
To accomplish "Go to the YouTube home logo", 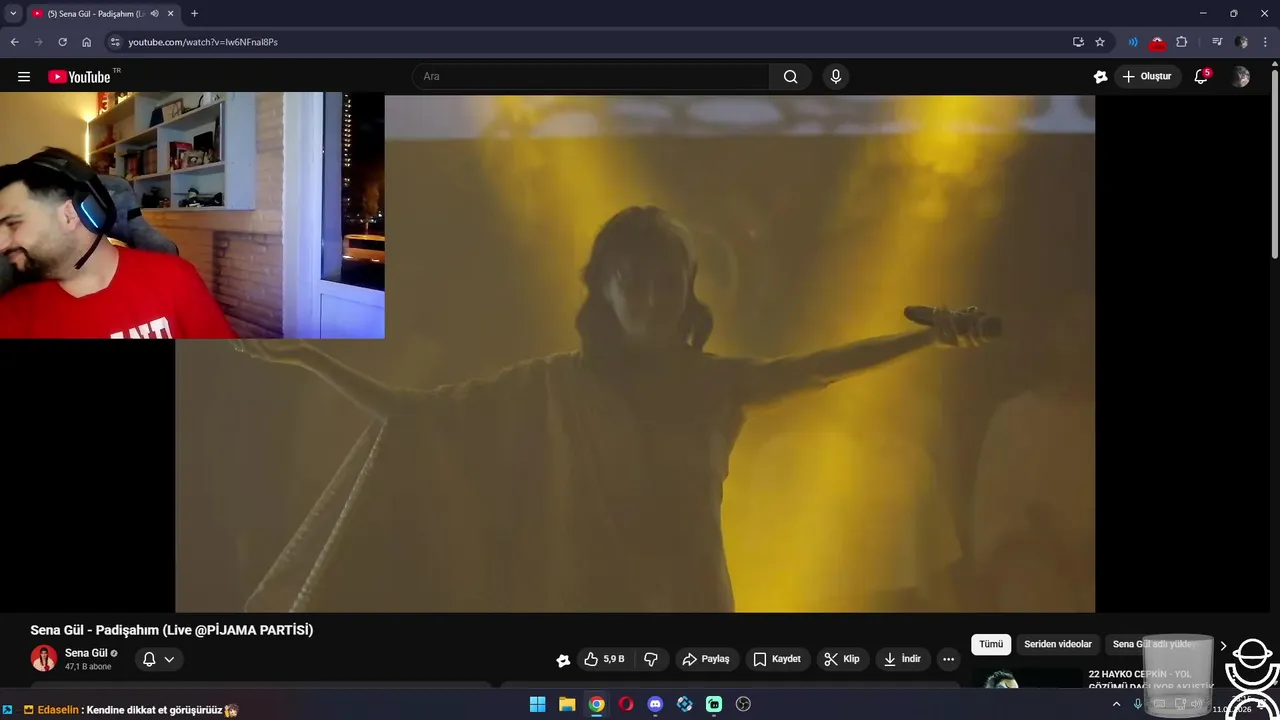I will tap(79, 77).
